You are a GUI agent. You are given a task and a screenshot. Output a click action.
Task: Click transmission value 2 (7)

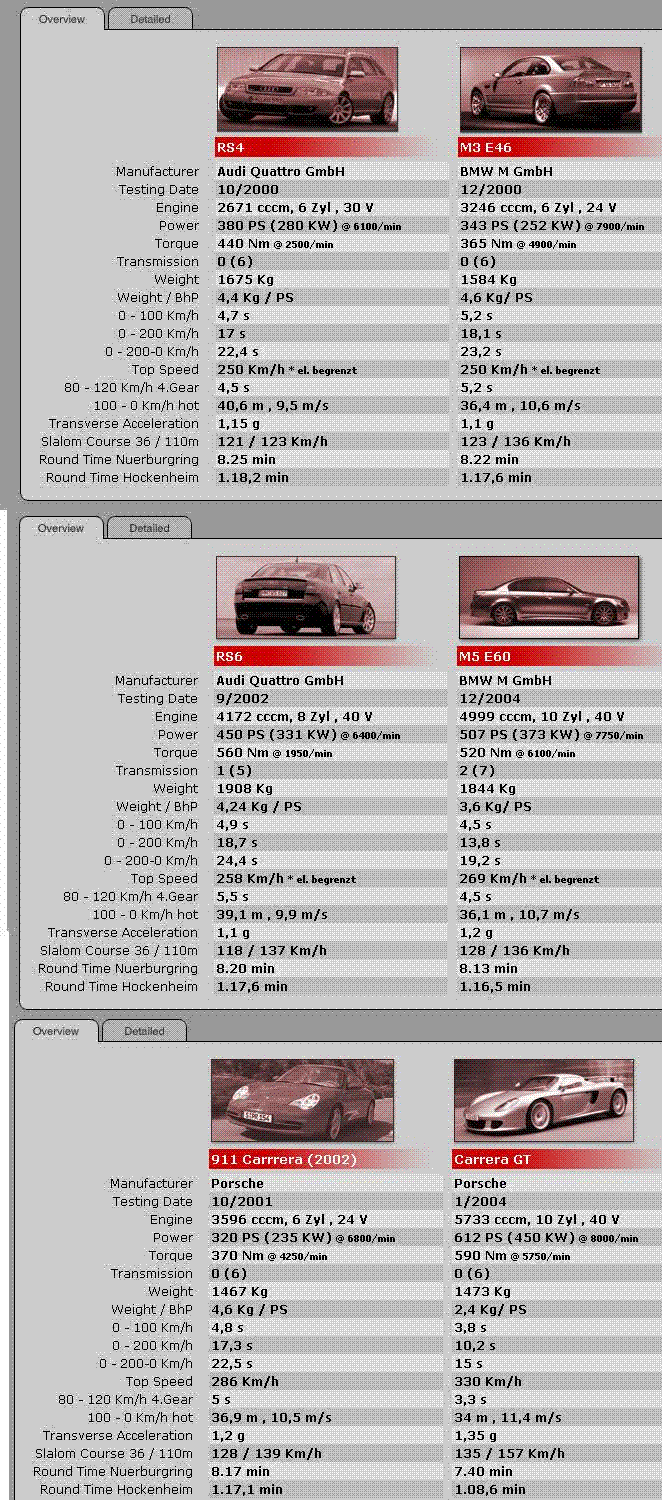477,771
